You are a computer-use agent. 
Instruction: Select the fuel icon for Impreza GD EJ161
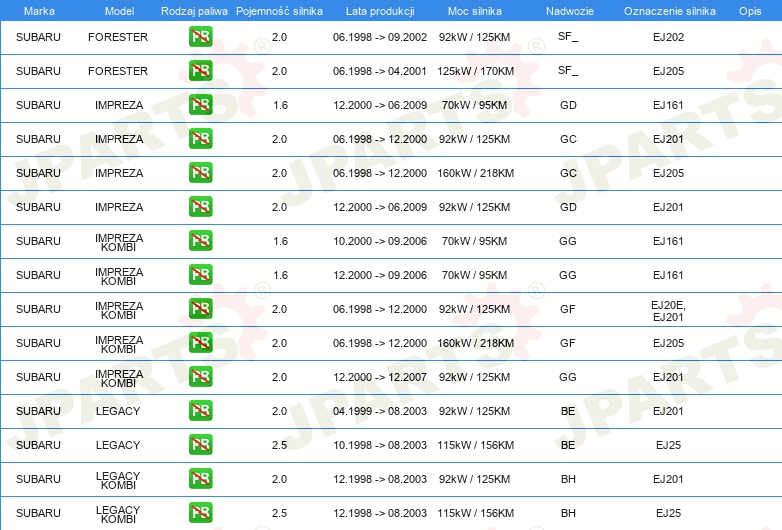200,104
